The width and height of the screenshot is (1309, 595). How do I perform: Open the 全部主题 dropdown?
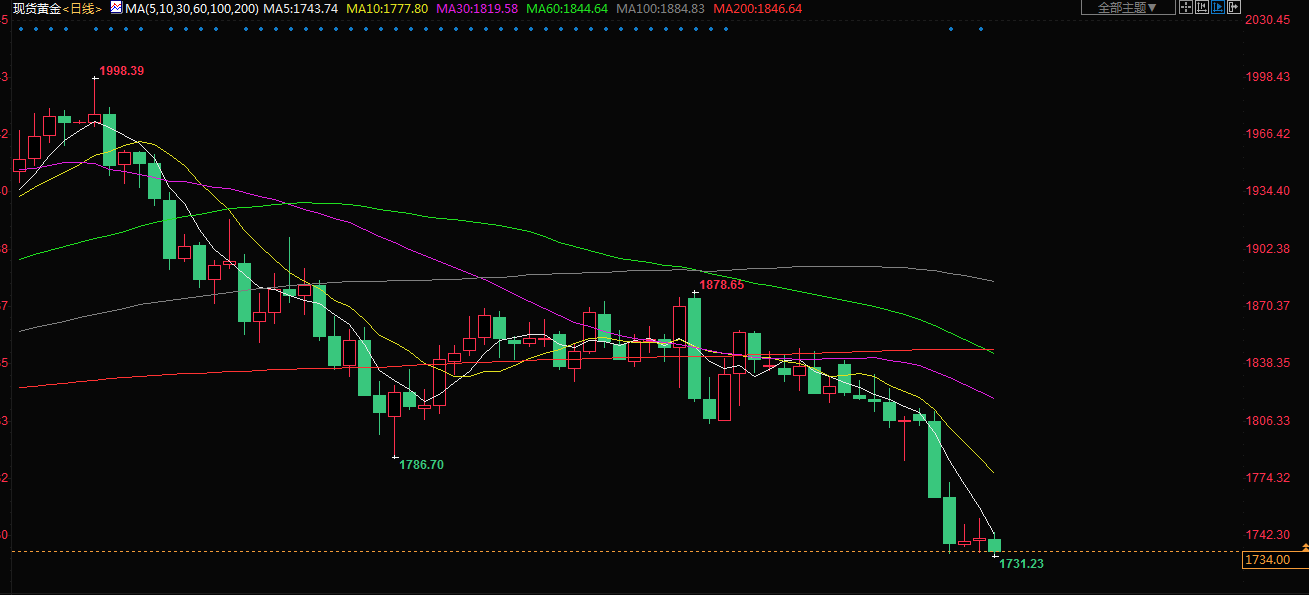pyautogui.click(x=1127, y=8)
